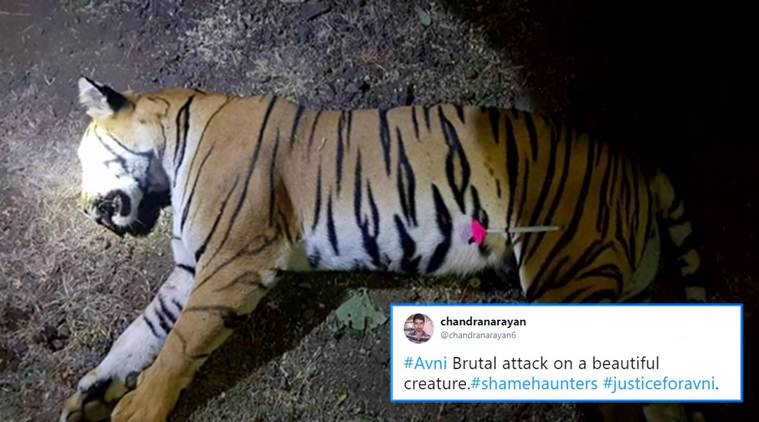Open the #Avni hashtag
The height and width of the screenshot is (422, 759).
(x=425, y=363)
